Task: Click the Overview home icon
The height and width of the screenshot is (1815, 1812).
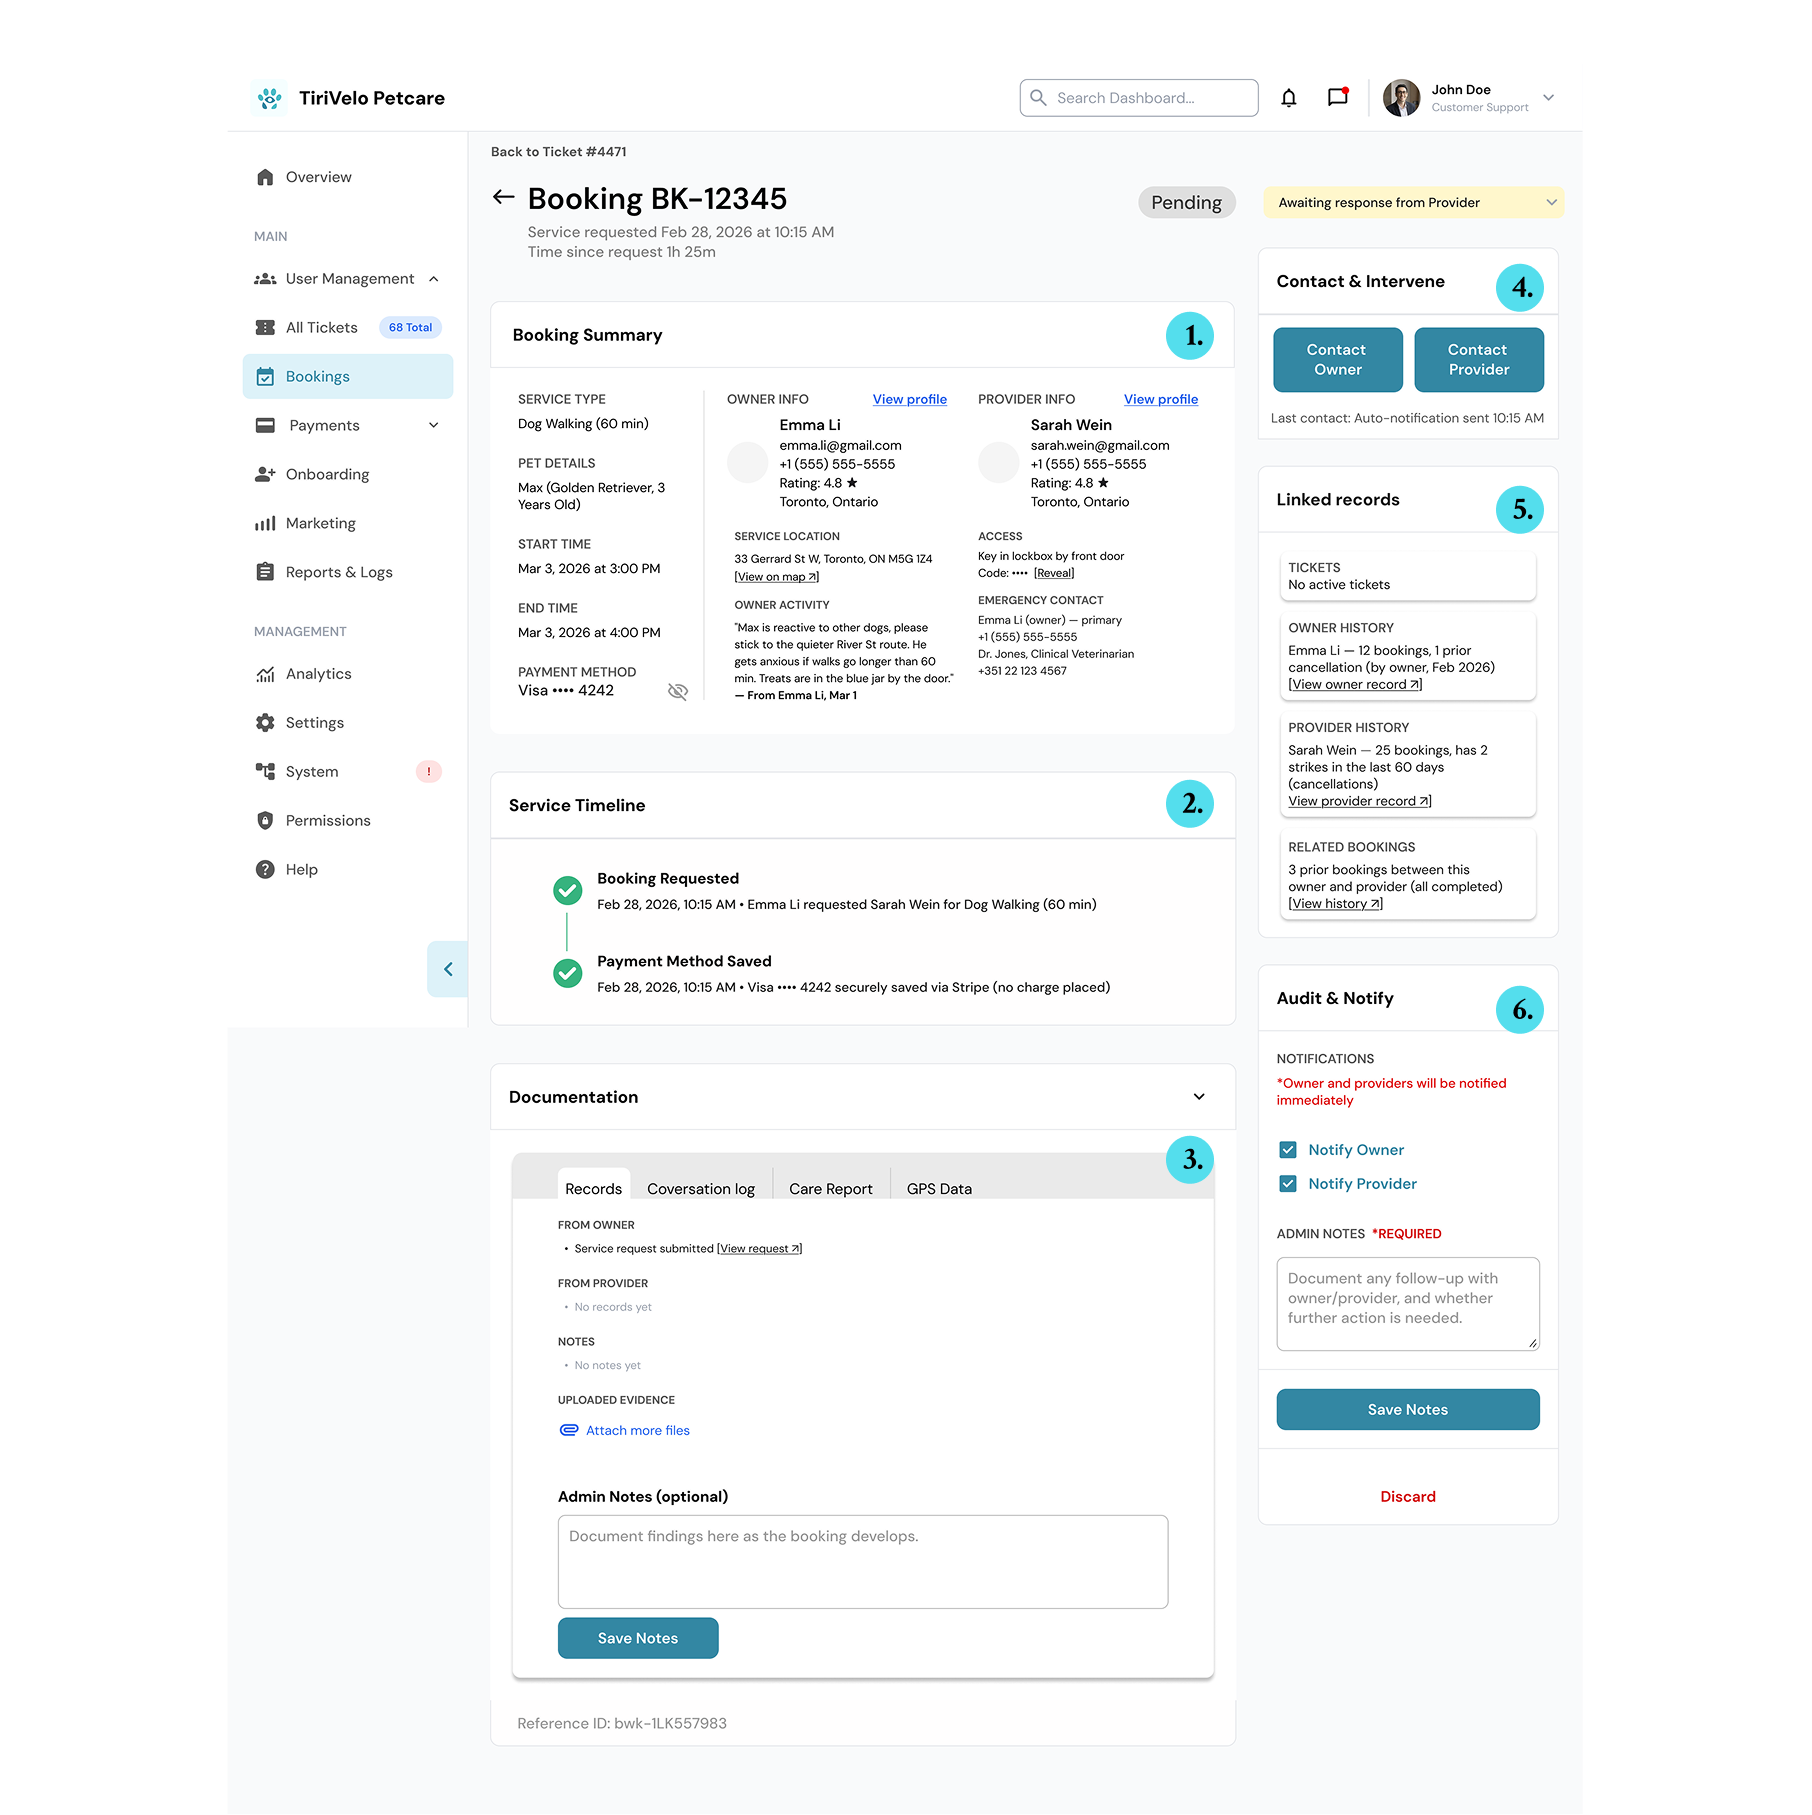Action: click(x=265, y=177)
